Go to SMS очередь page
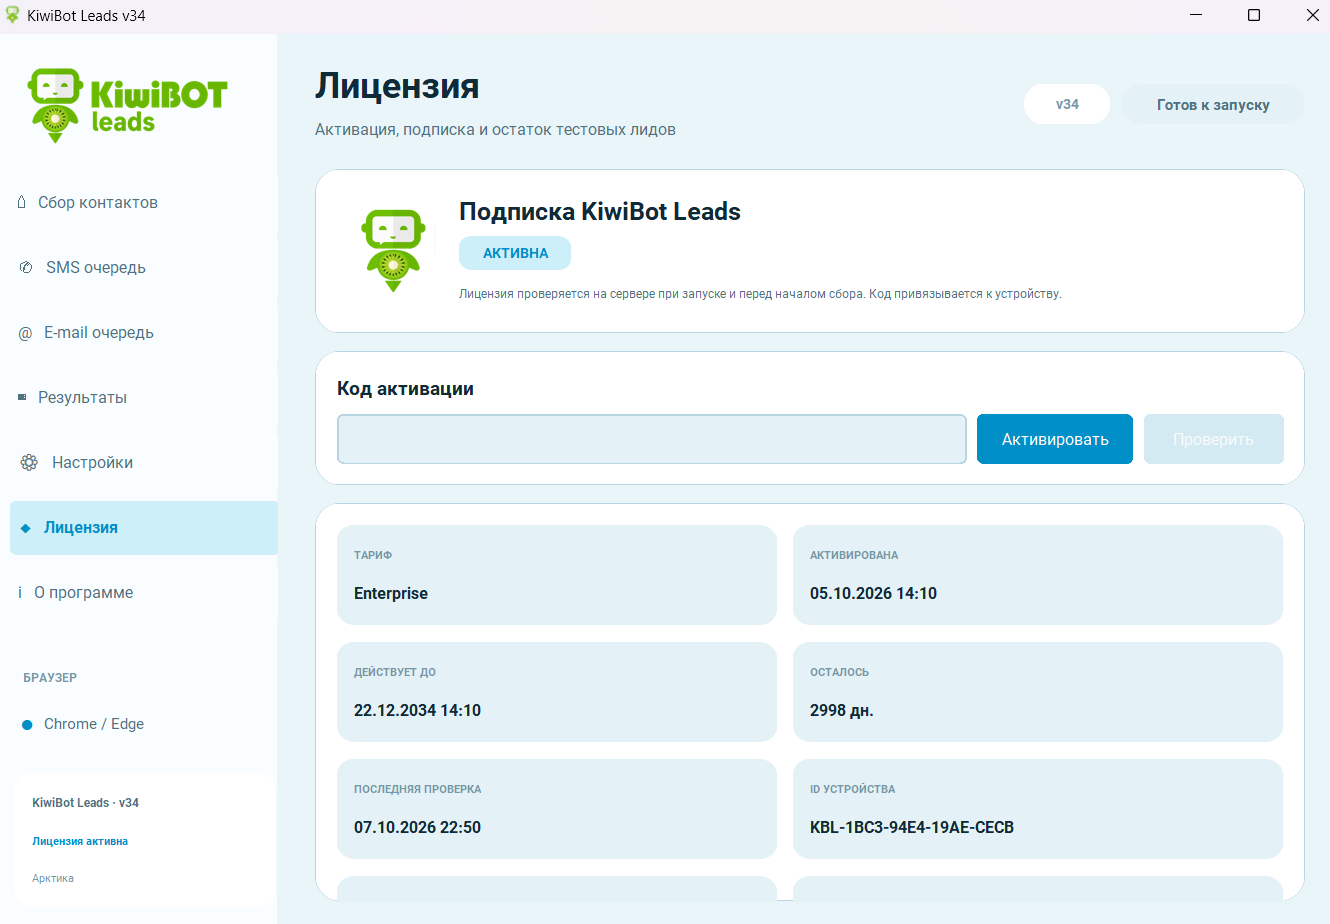The width and height of the screenshot is (1330, 924). pos(144,267)
